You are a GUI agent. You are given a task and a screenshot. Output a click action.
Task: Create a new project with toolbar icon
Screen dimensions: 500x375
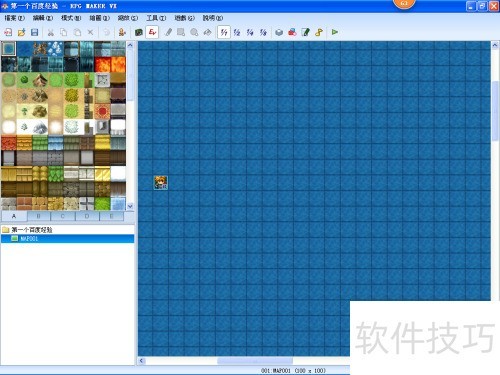click(8, 32)
